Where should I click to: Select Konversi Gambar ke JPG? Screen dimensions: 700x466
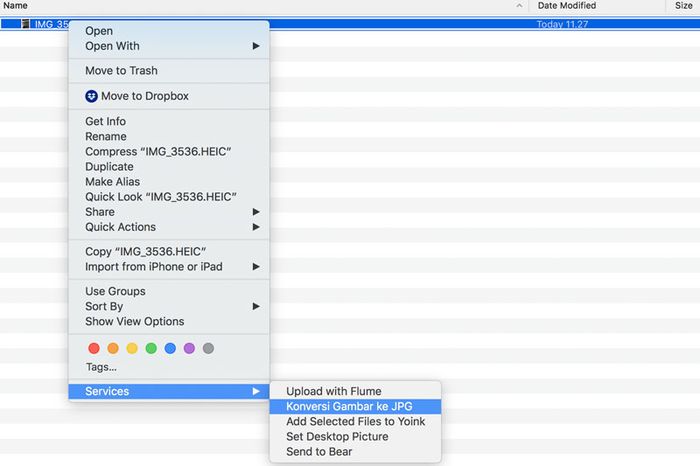[355, 407]
